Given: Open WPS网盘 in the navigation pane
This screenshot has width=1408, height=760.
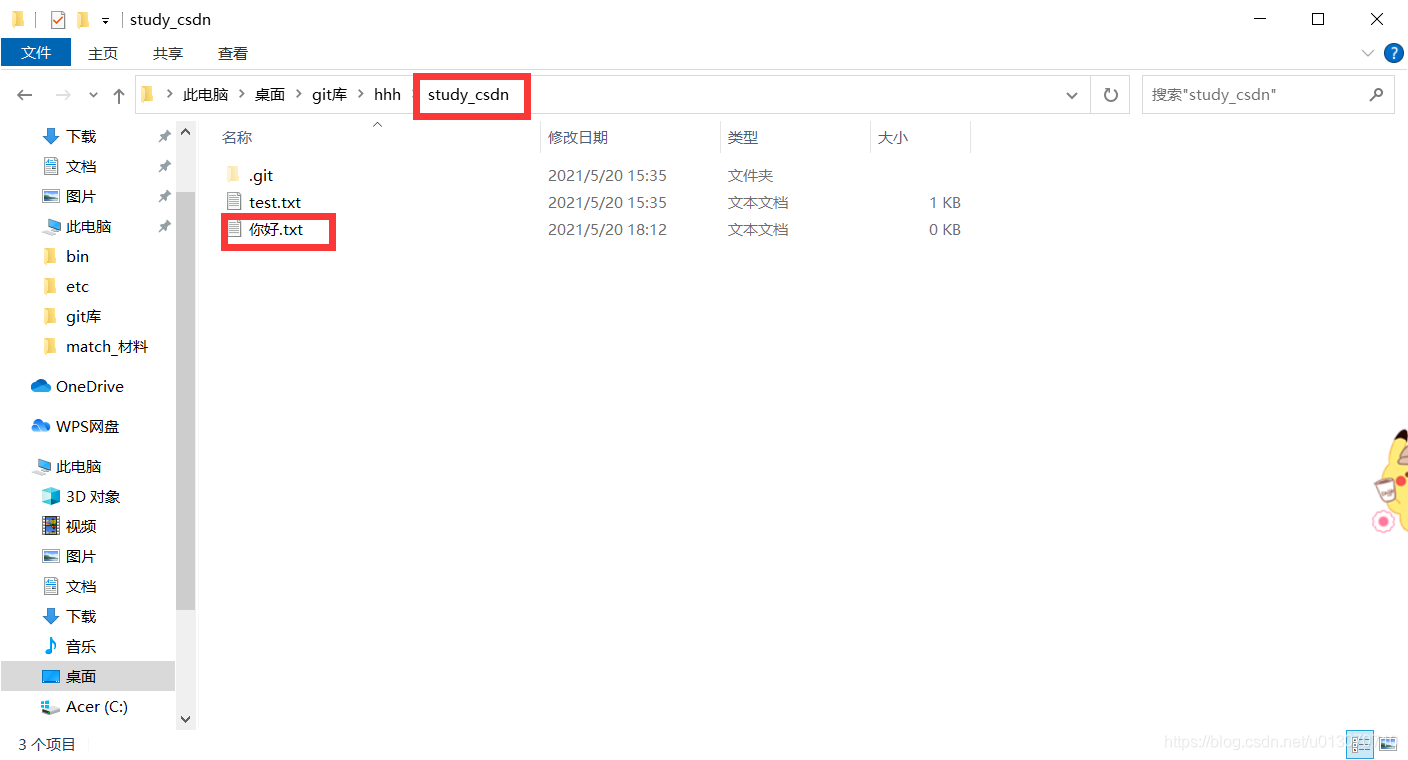Looking at the screenshot, I should 88,426.
